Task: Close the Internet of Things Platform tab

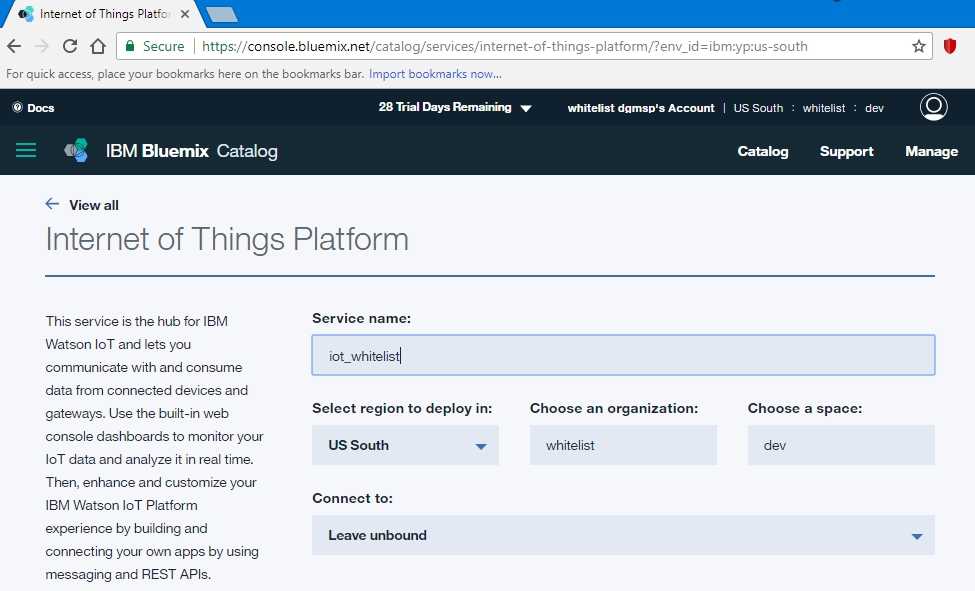Action: (185, 14)
